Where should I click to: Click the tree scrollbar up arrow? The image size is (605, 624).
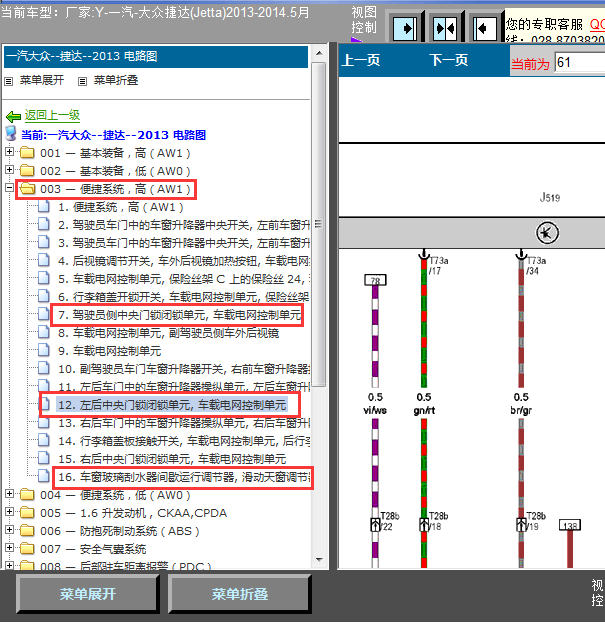click(x=319, y=53)
